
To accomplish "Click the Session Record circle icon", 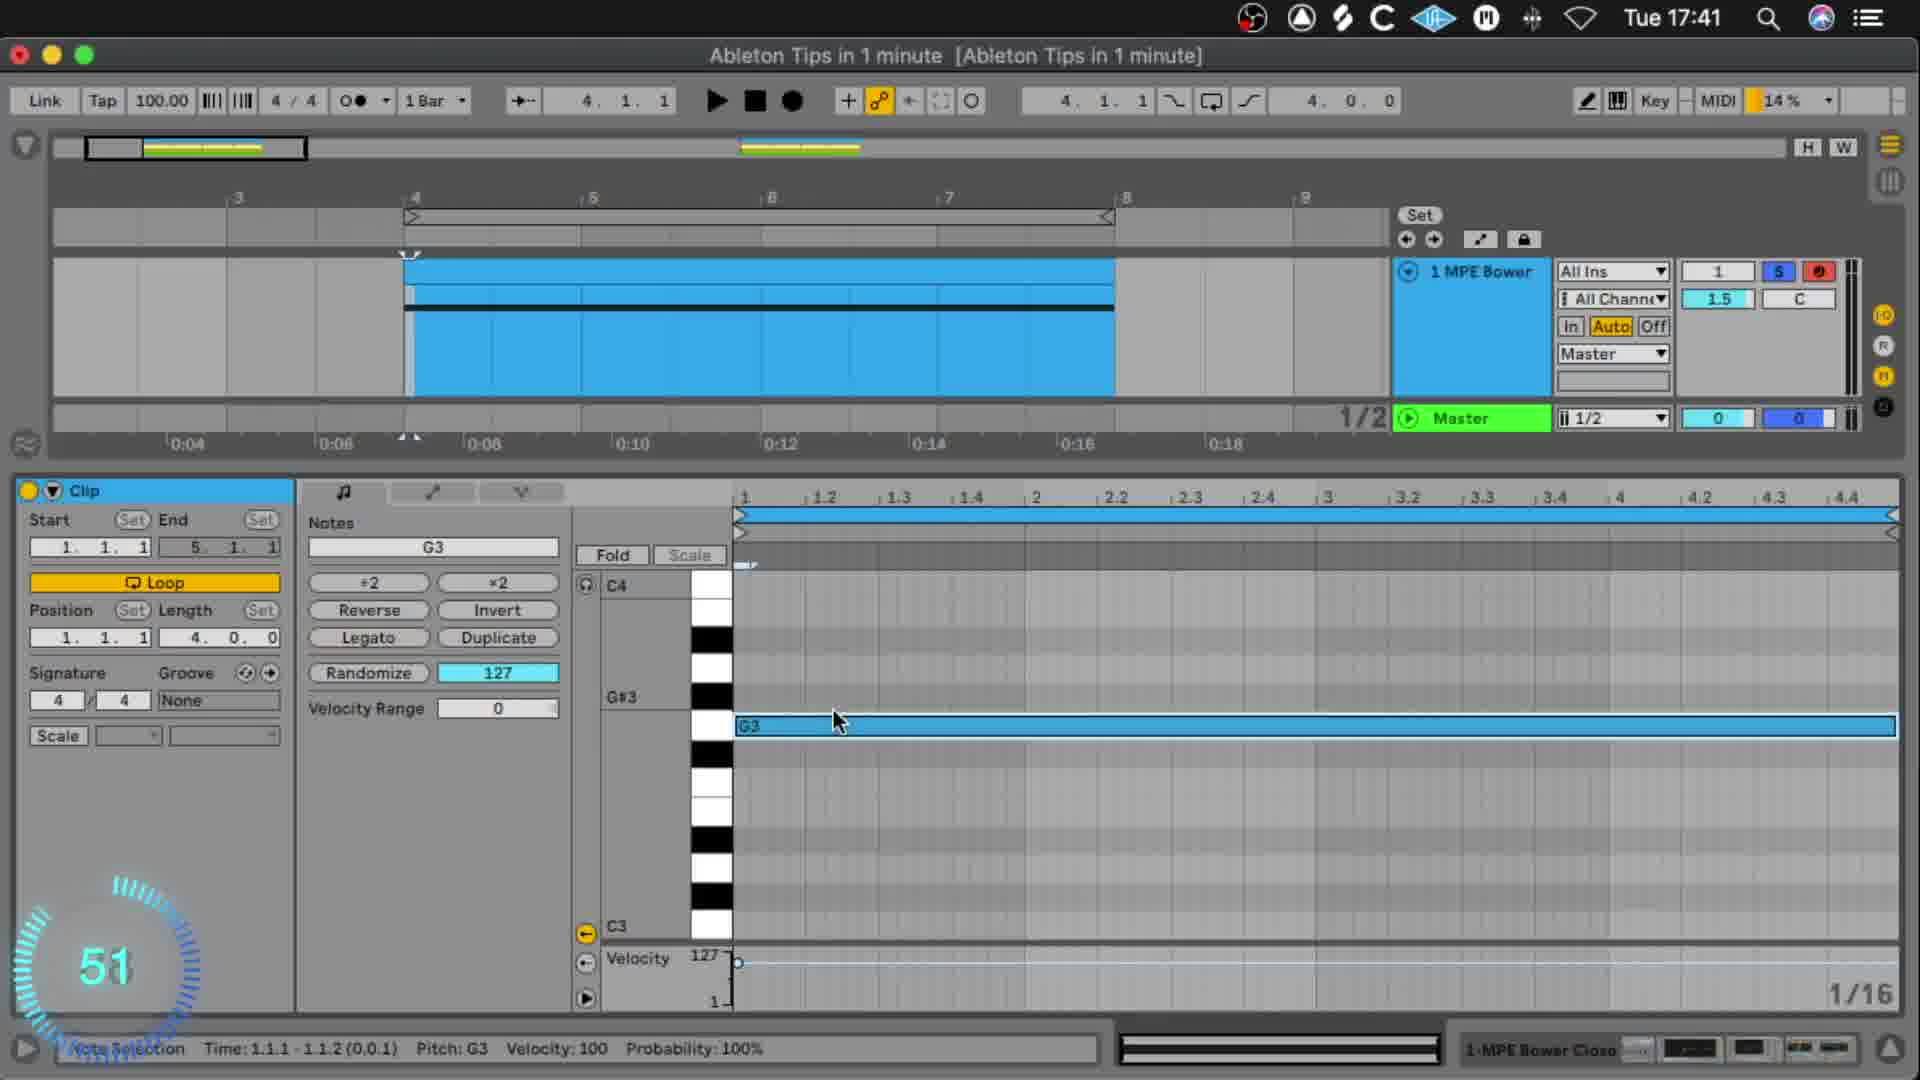I will coord(971,101).
